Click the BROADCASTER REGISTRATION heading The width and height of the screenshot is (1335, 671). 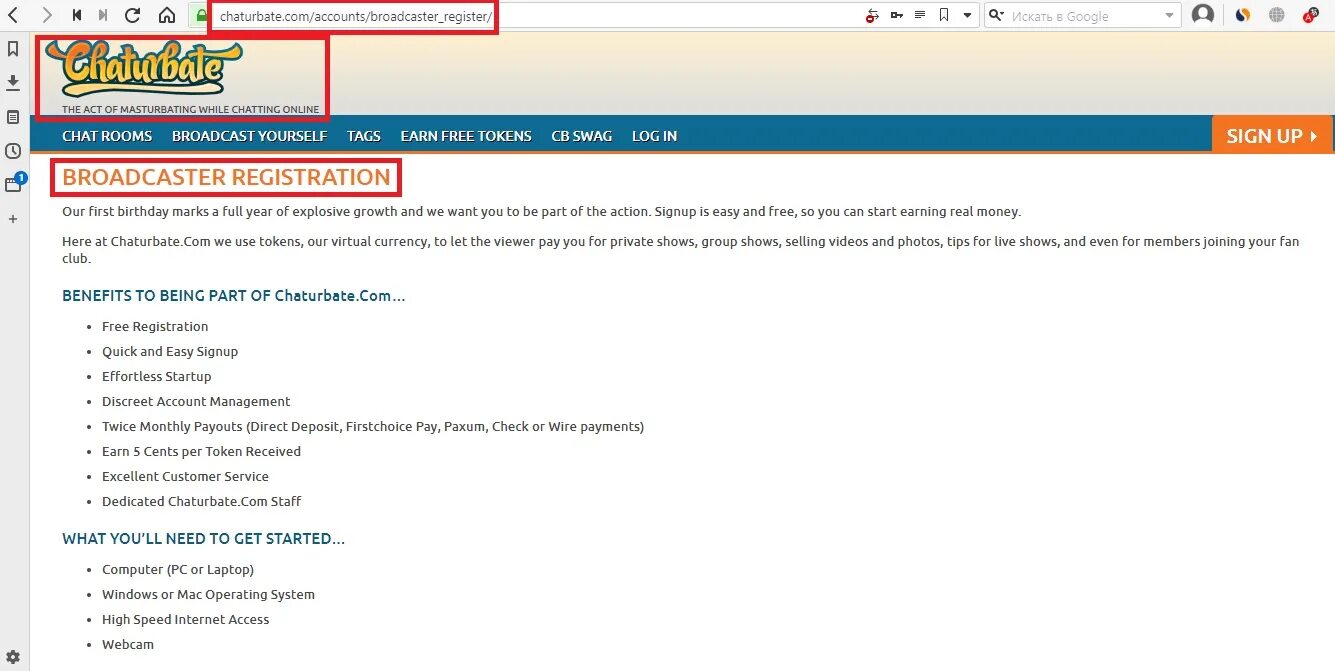coord(226,177)
